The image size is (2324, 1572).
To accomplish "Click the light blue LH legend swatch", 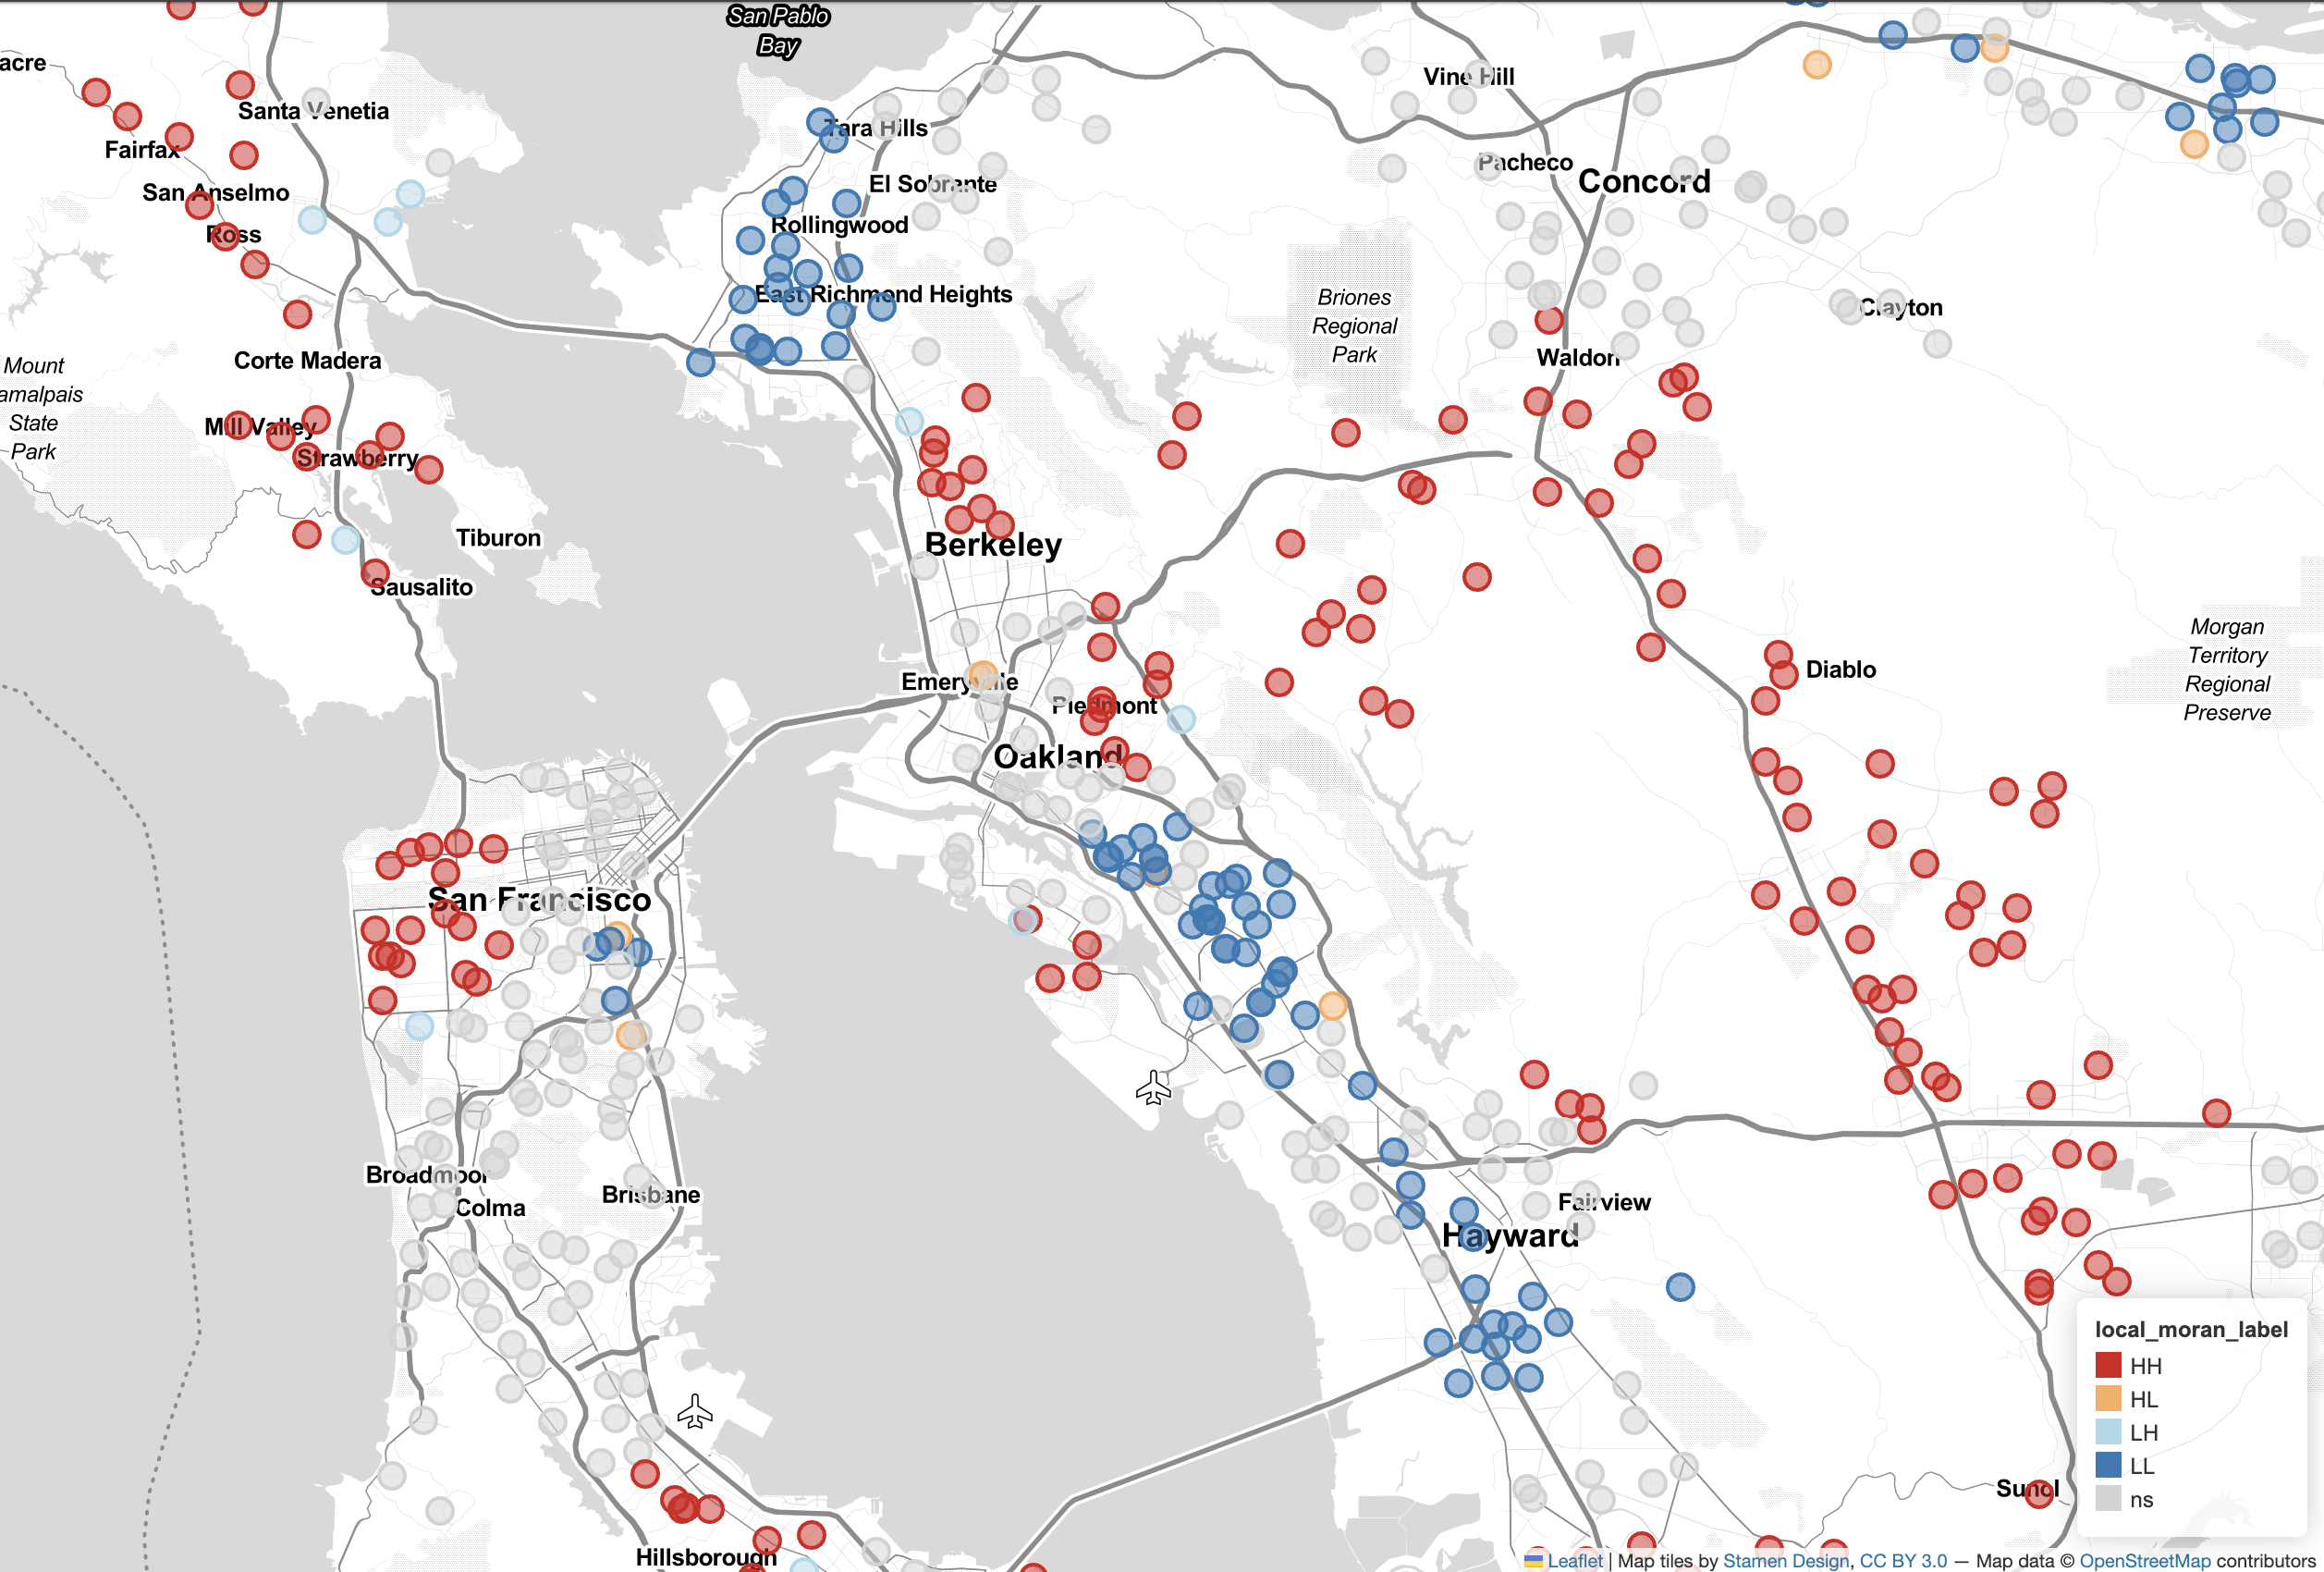I will (x=2108, y=1432).
